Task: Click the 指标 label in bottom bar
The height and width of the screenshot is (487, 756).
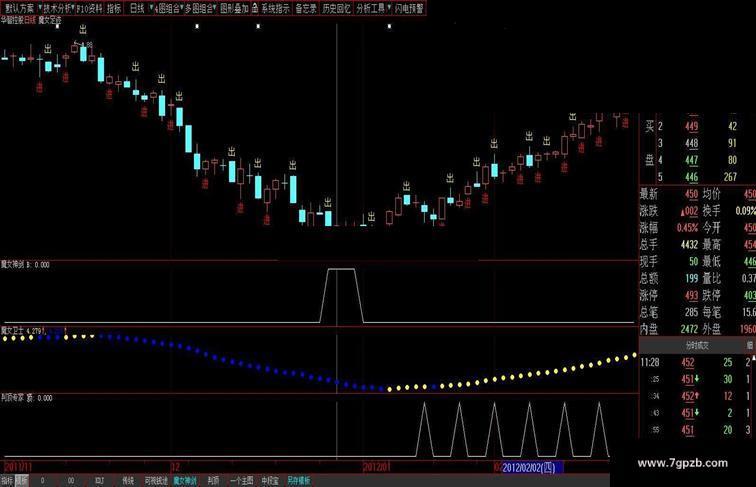Action: pyautogui.click(x=7, y=481)
